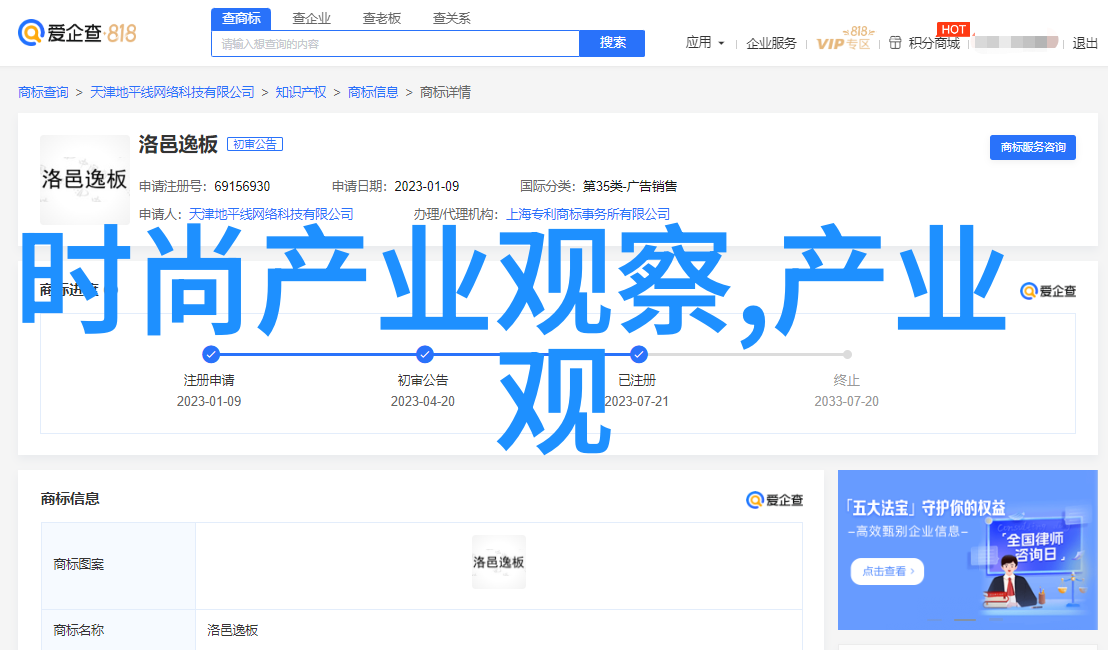Click the 爱企查 logo in progress section

(1048, 291)
